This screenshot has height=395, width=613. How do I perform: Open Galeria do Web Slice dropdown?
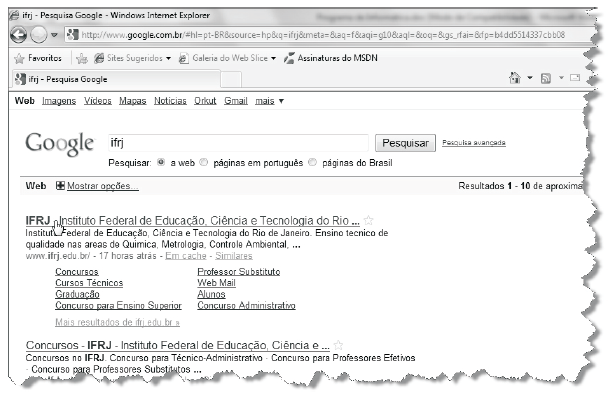tap(227, 58)
